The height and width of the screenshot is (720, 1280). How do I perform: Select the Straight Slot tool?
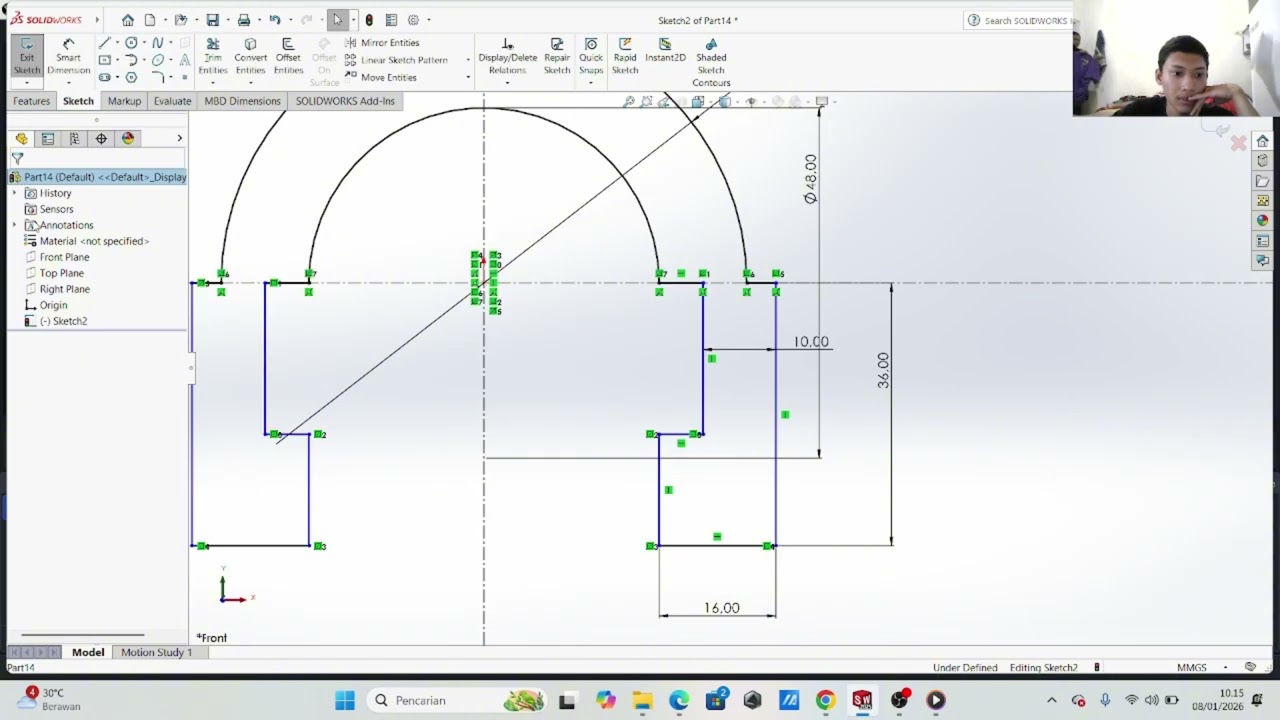[x=105, y=77]
